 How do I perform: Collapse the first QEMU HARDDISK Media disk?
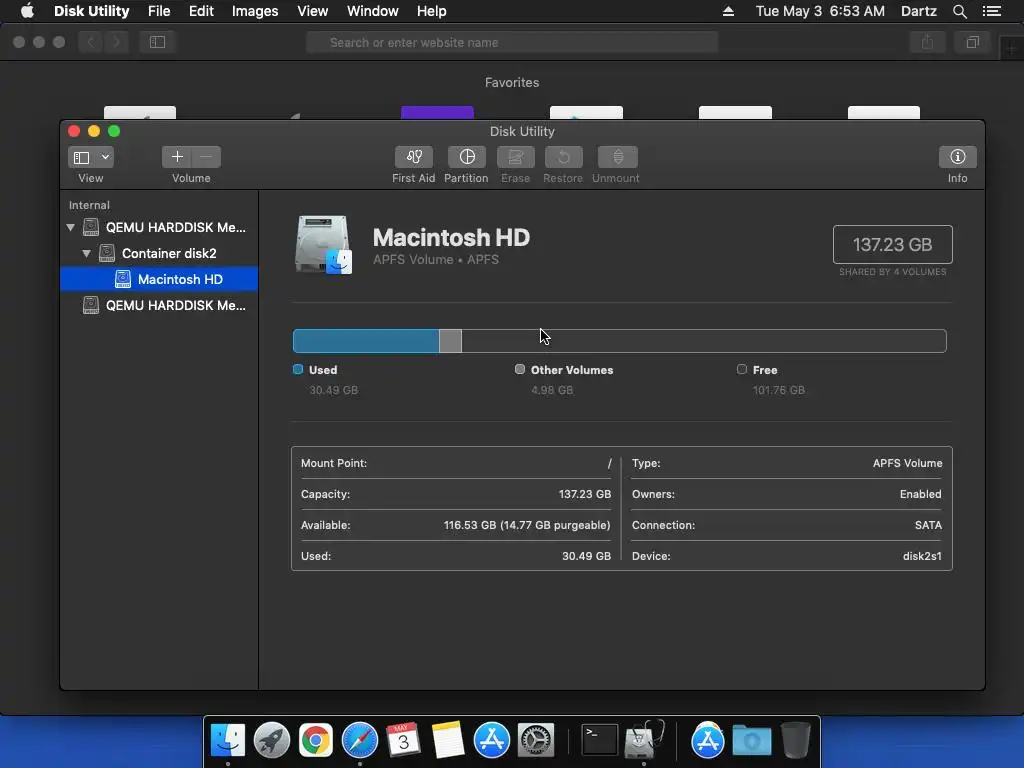[71, 227]
